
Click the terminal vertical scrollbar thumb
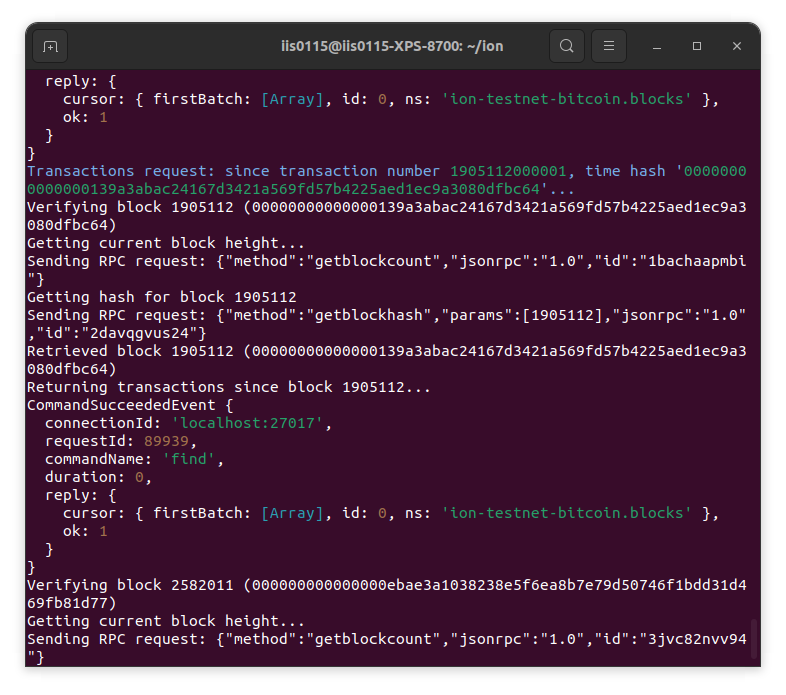[x=753, y=638]
